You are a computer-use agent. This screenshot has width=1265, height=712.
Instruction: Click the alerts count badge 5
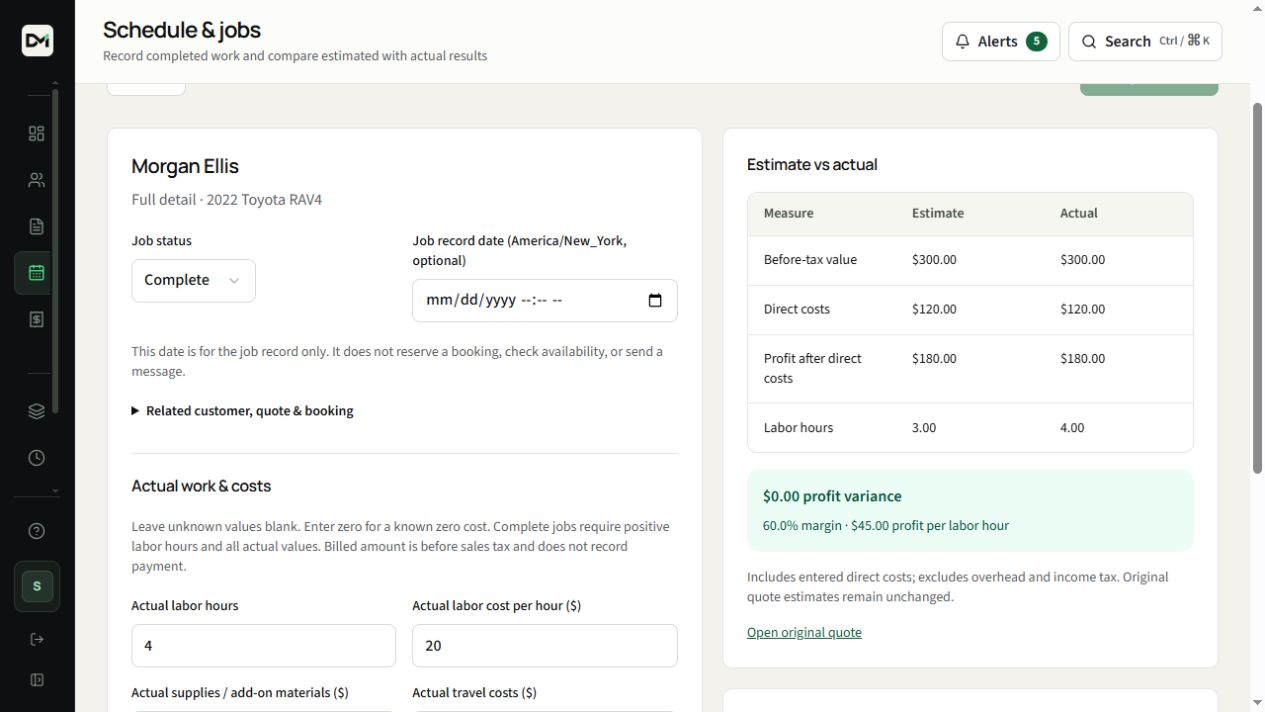pos(1036,41)
